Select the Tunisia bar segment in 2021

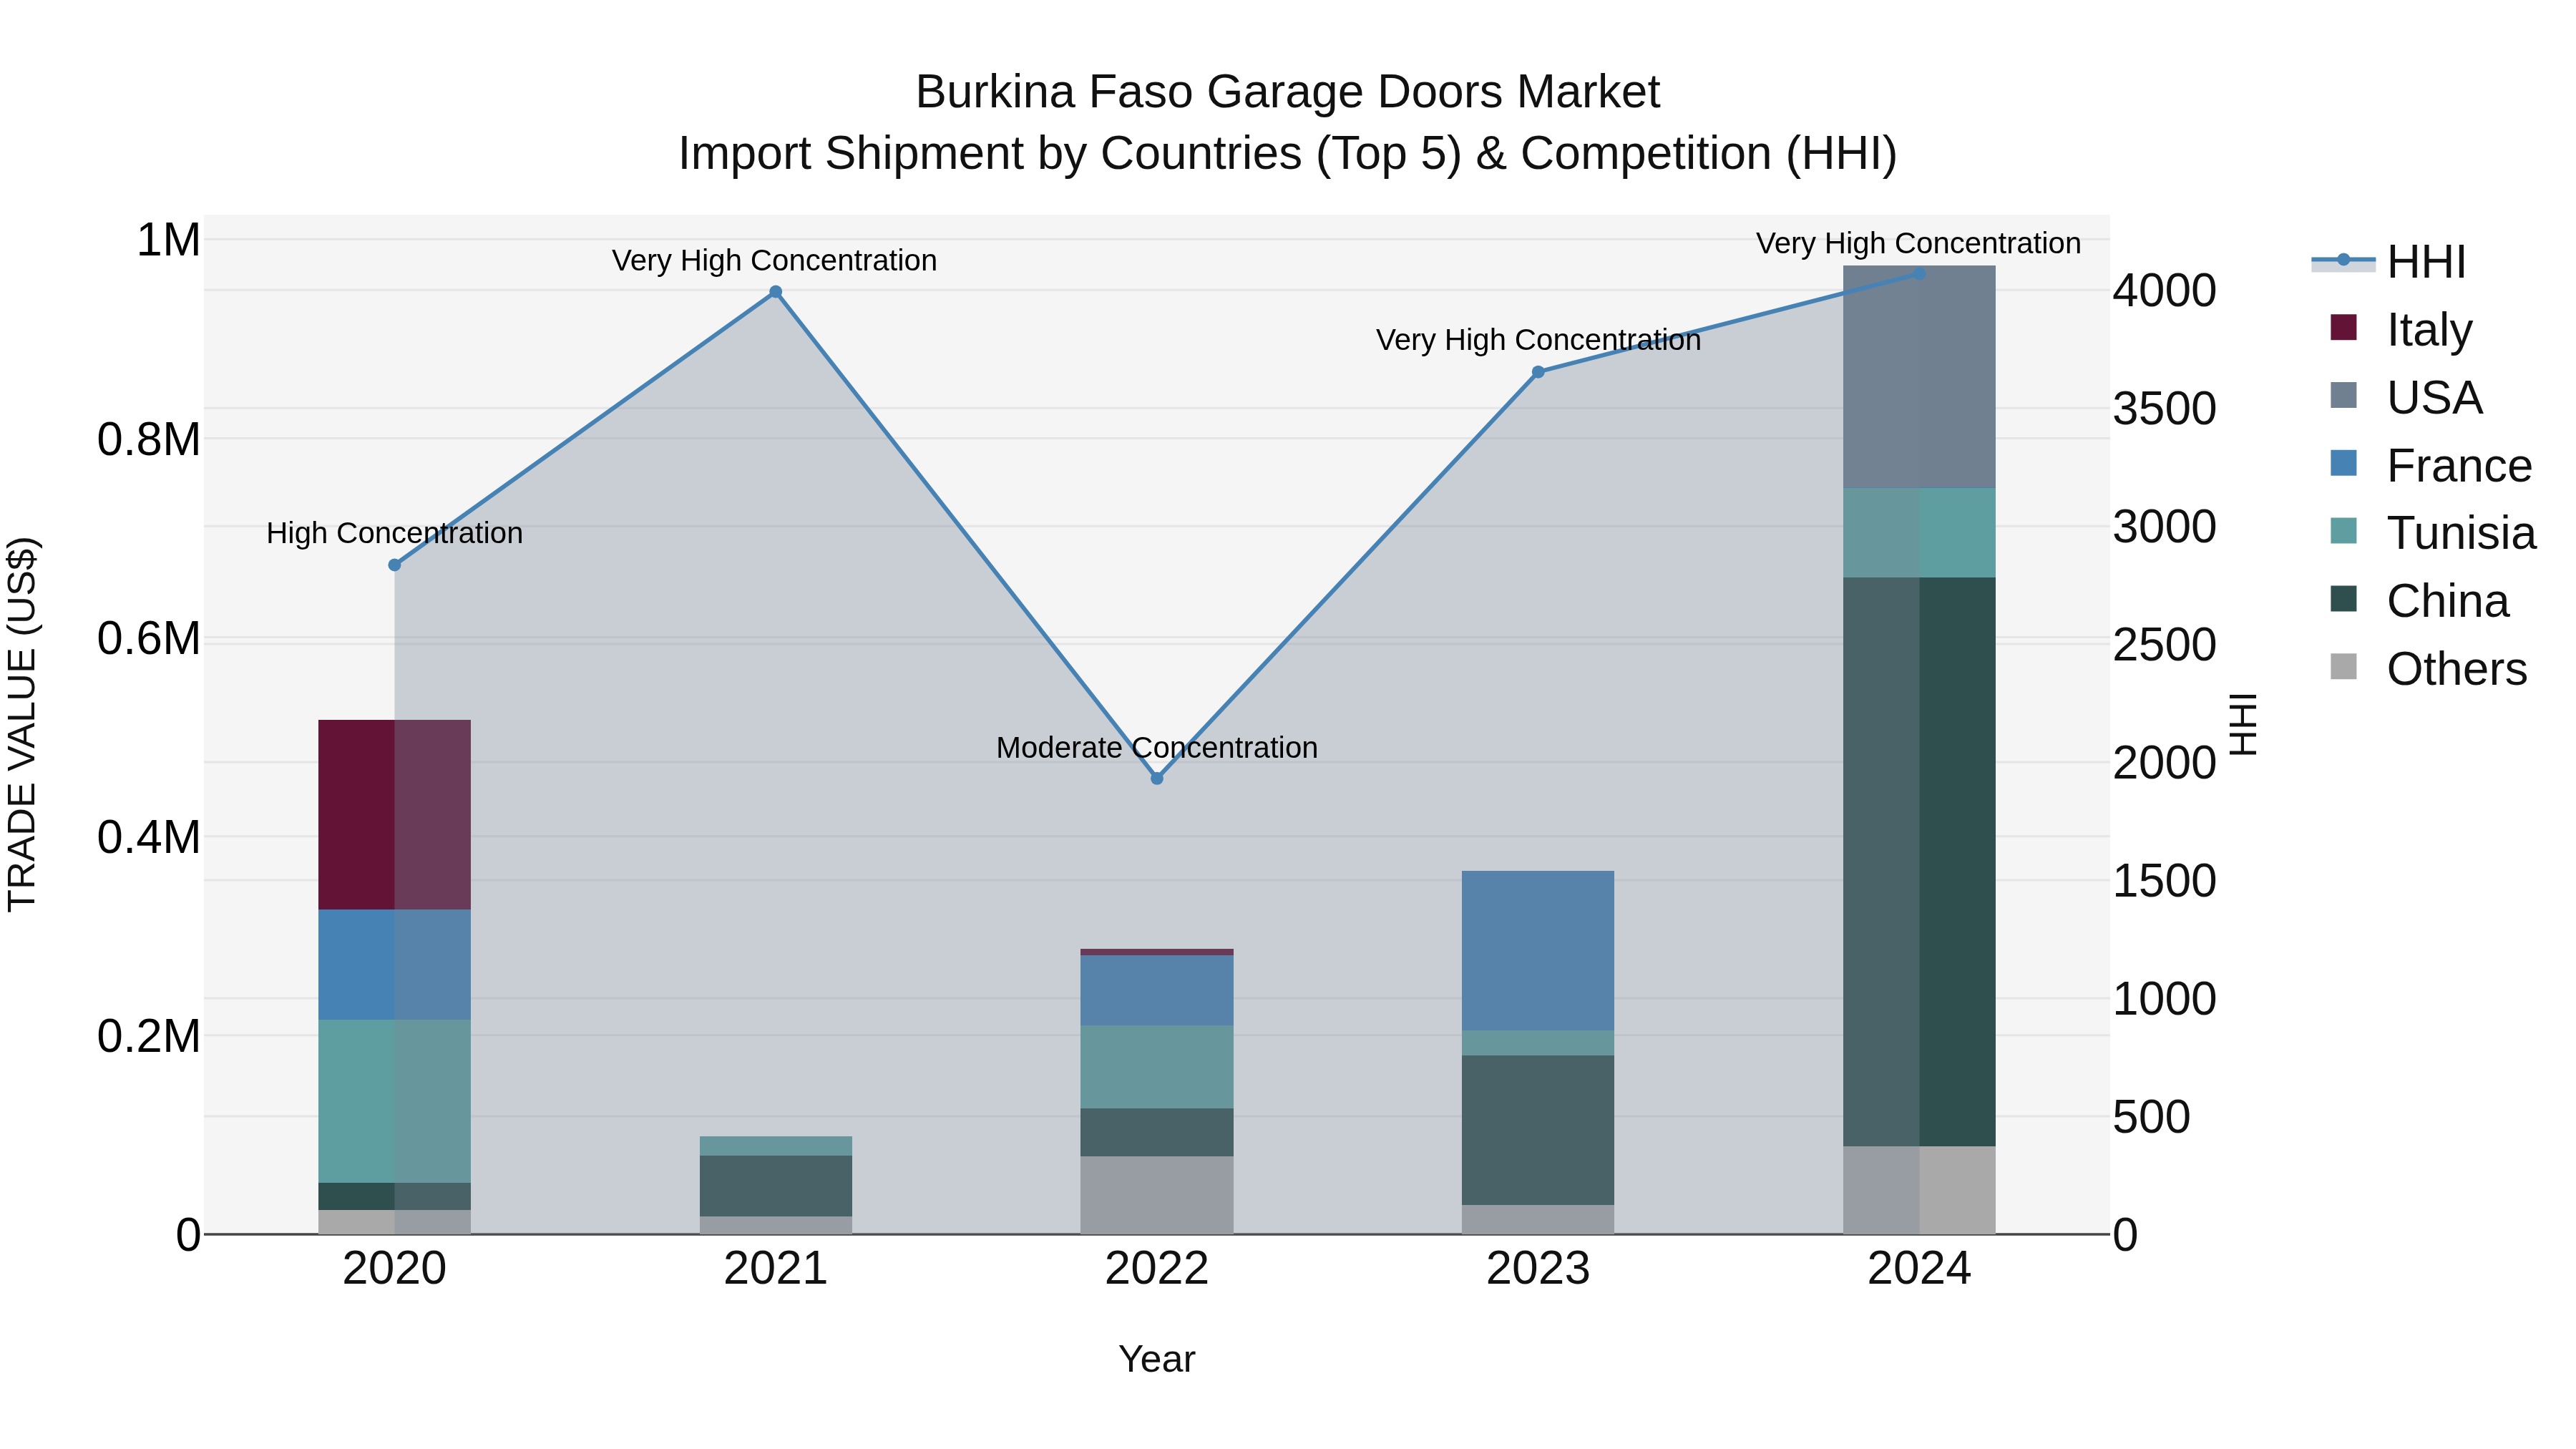pyautogui.click(x=775, y=1146)
